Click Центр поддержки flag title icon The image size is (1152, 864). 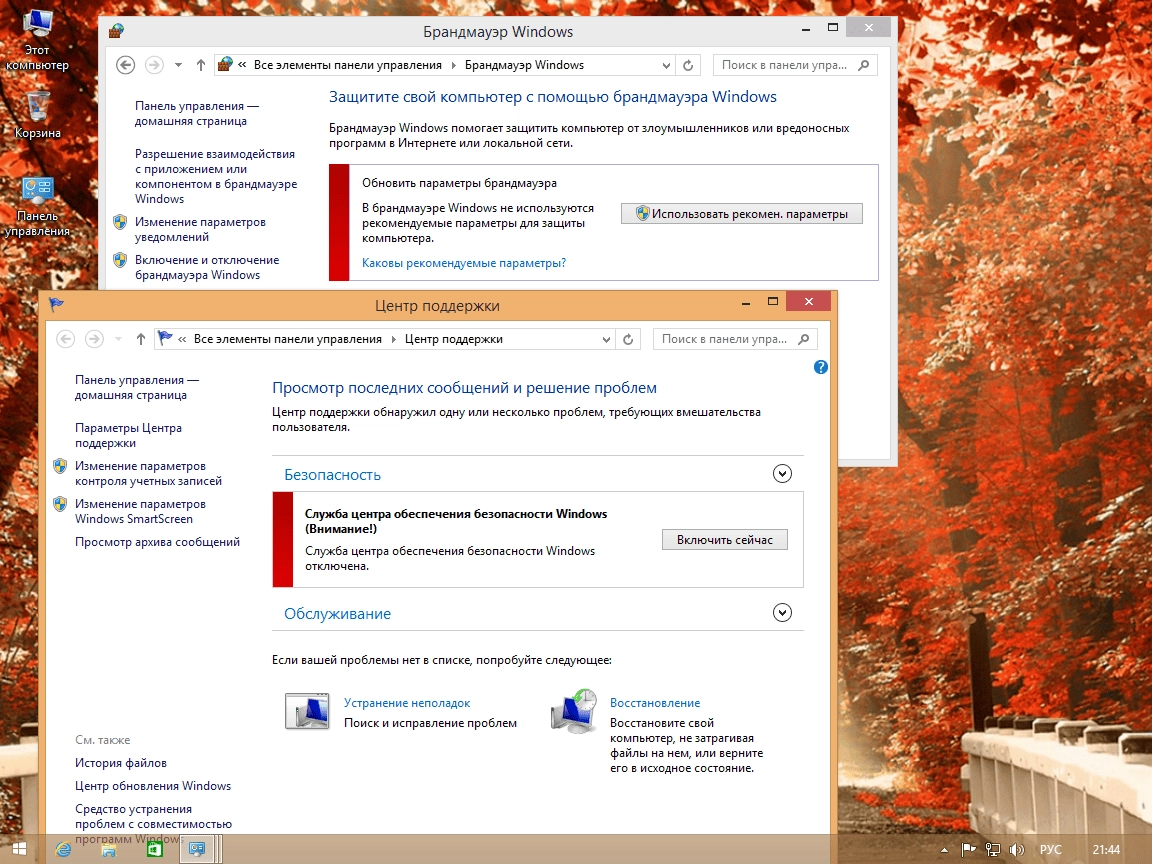pyautogui.click(x=57, y=304)
